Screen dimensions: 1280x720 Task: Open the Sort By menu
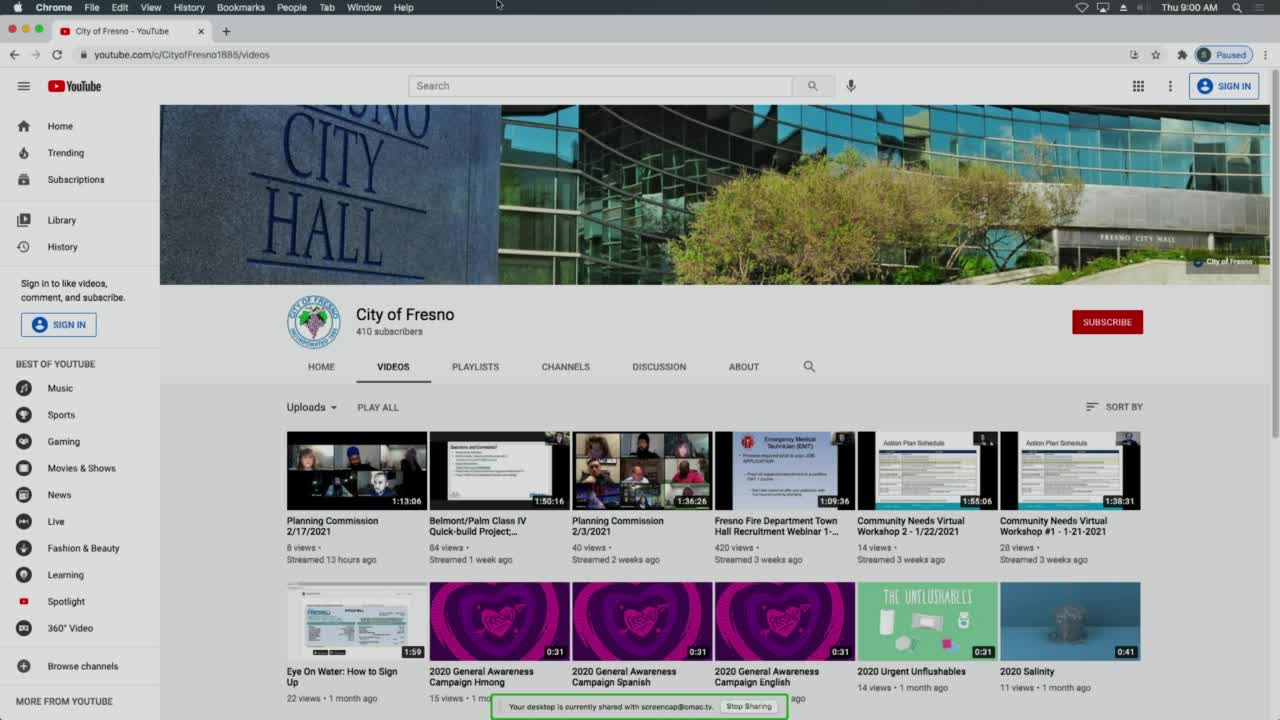1114,407
